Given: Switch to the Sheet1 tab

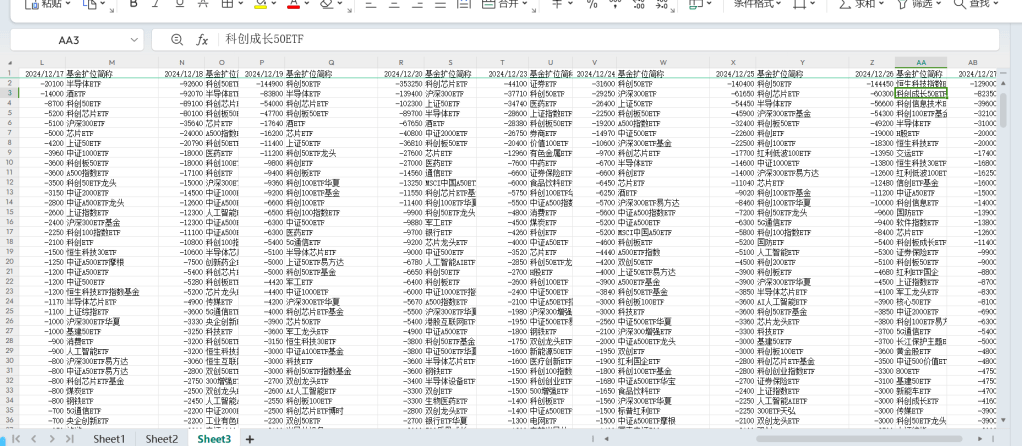Looking at the screenshot, I should [x=109, y=439].
